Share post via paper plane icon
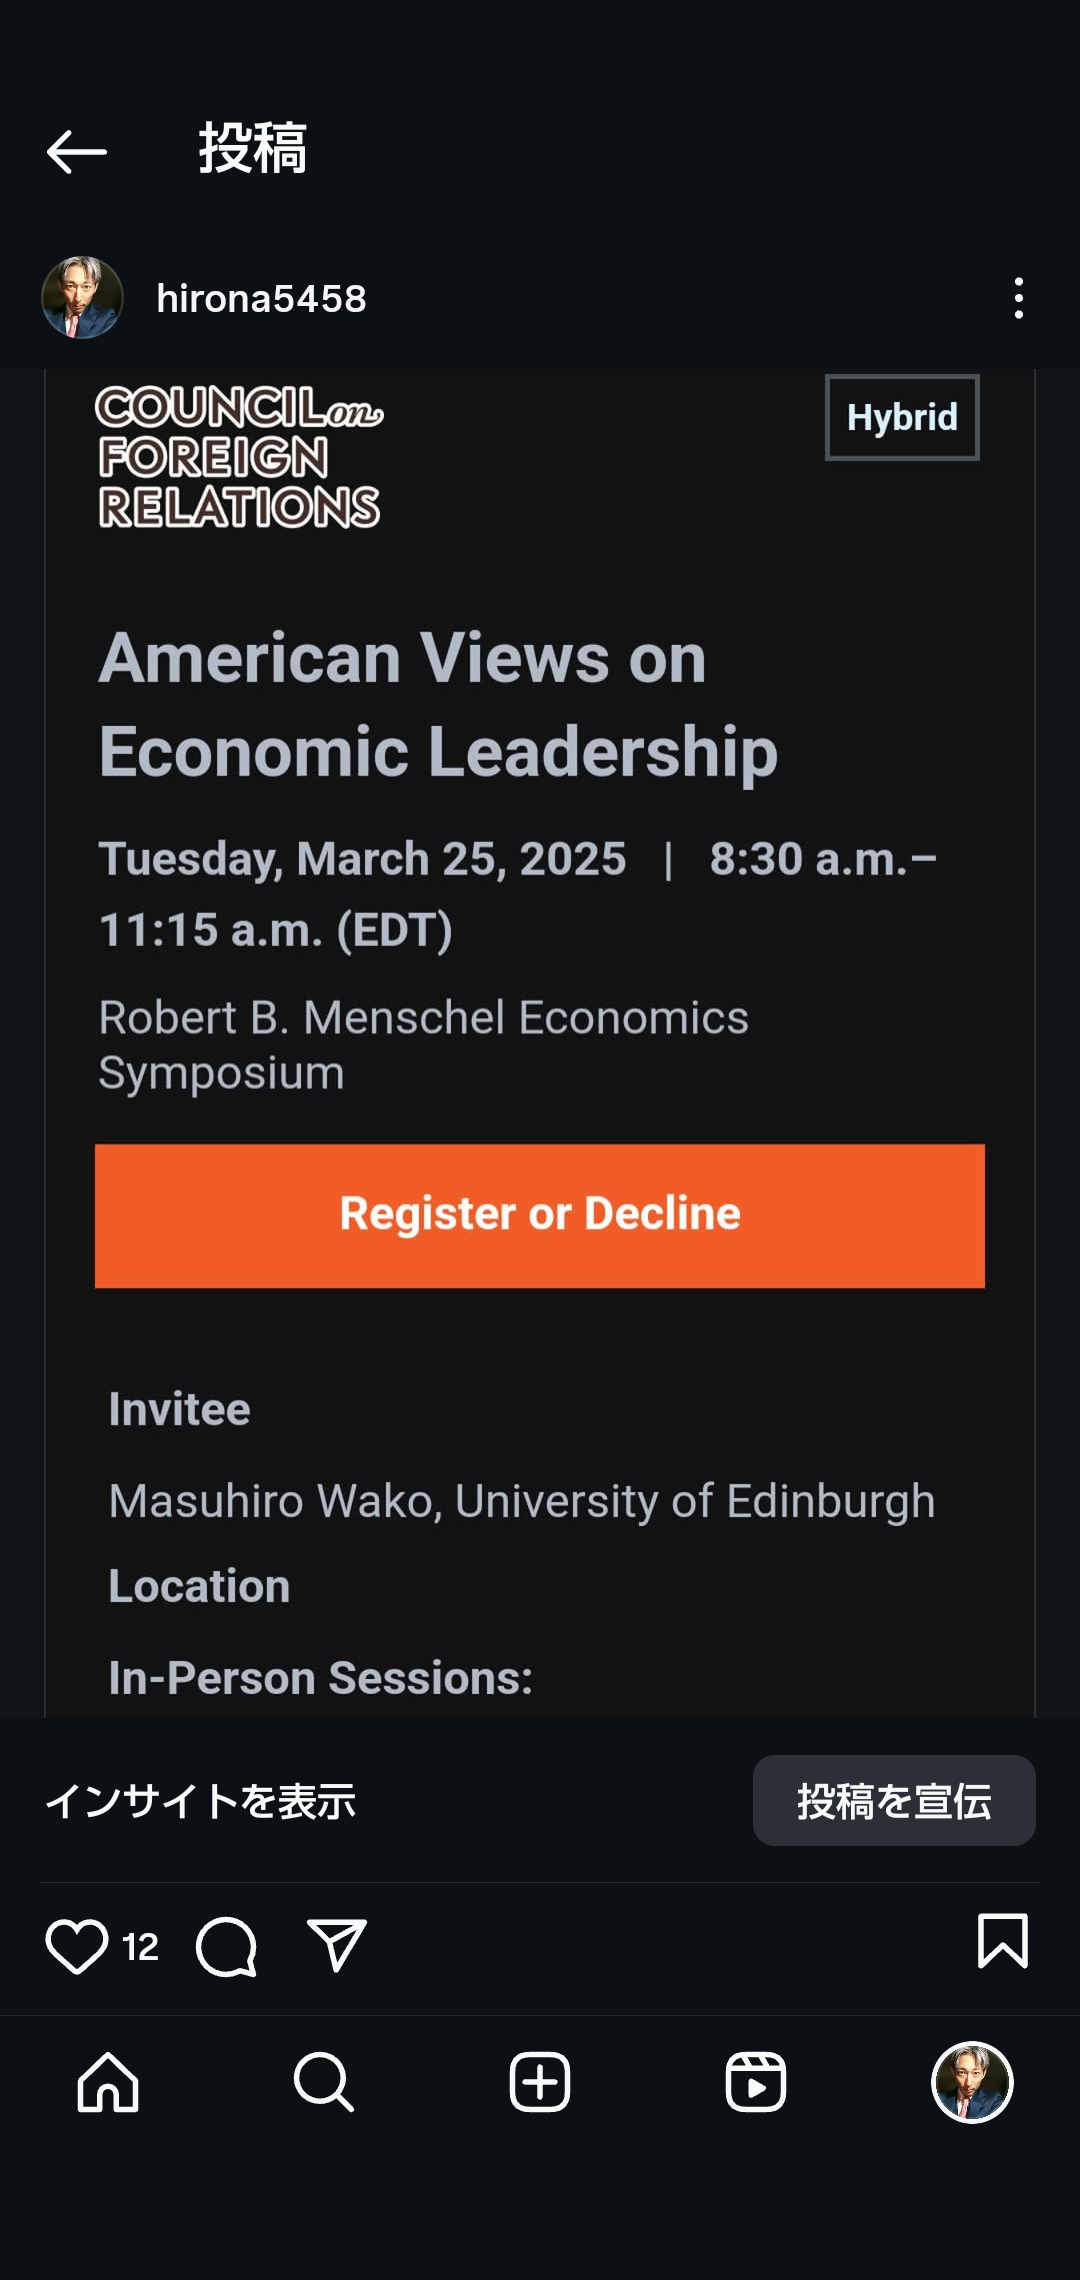 [x=336, y=1946]
